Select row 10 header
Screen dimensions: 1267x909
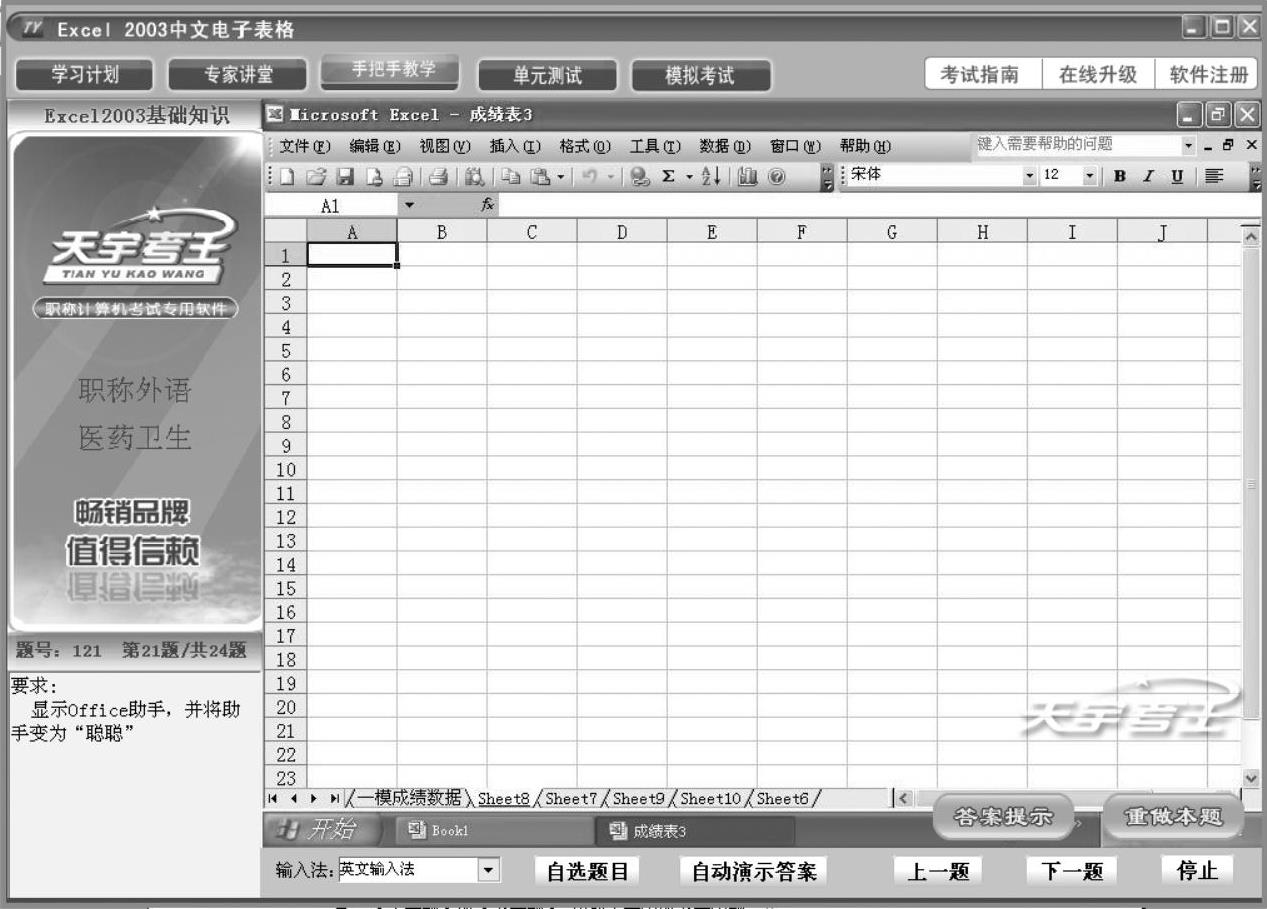pos(285,468)
